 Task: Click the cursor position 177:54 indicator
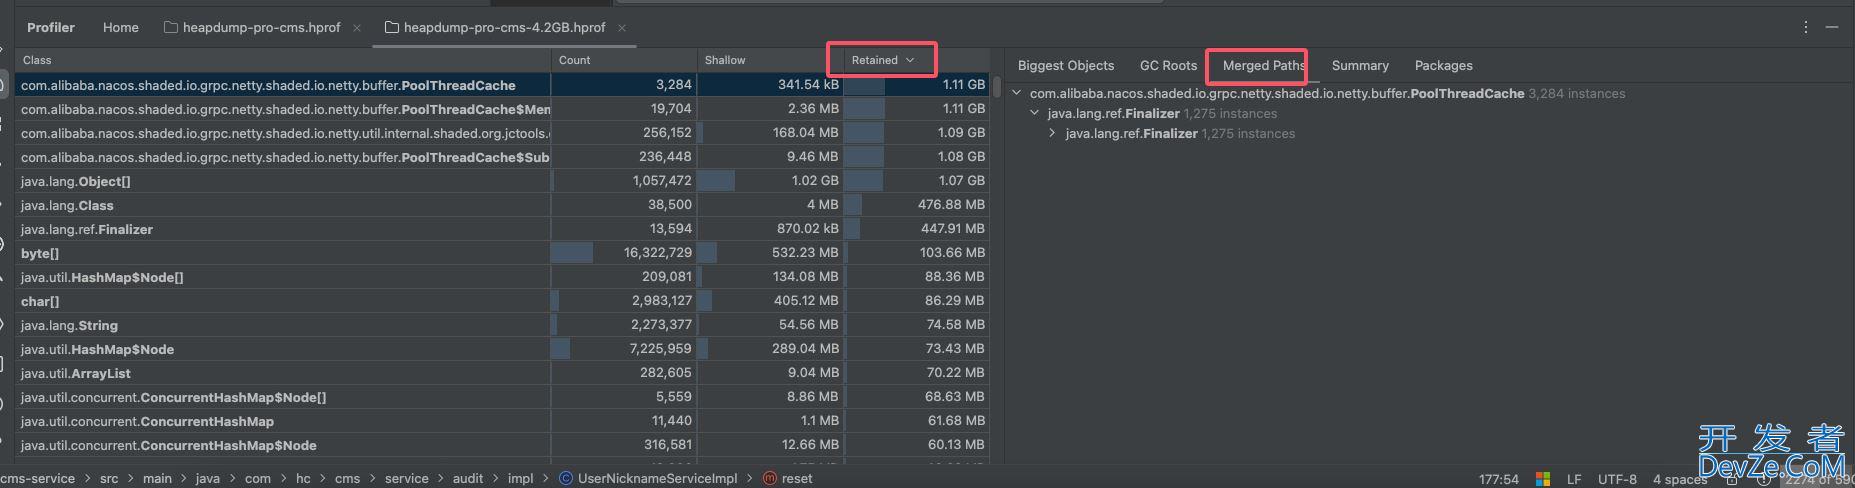point(1498,479)
